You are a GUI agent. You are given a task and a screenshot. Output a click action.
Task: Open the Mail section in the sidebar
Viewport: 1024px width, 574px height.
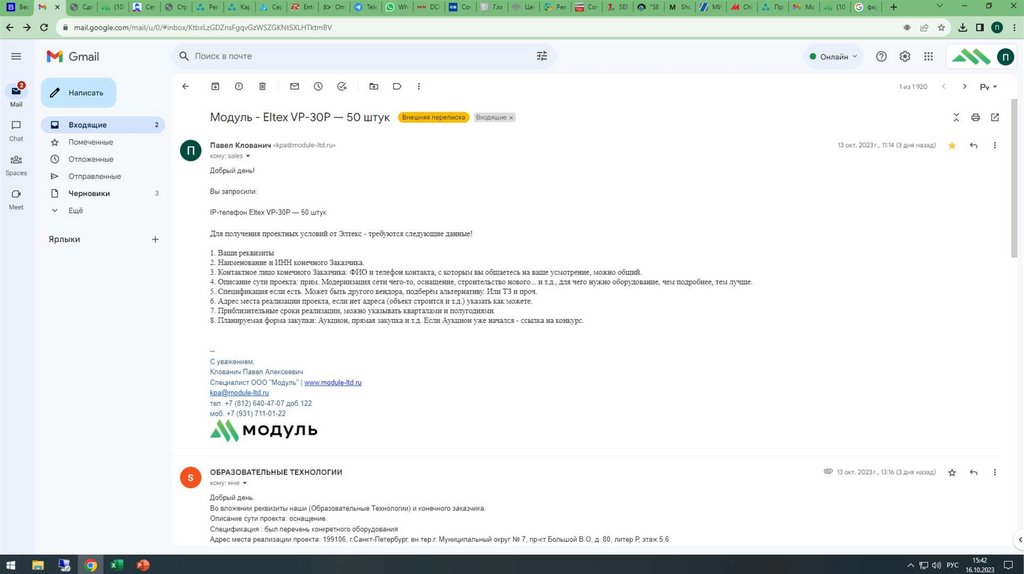coord(16,95)
